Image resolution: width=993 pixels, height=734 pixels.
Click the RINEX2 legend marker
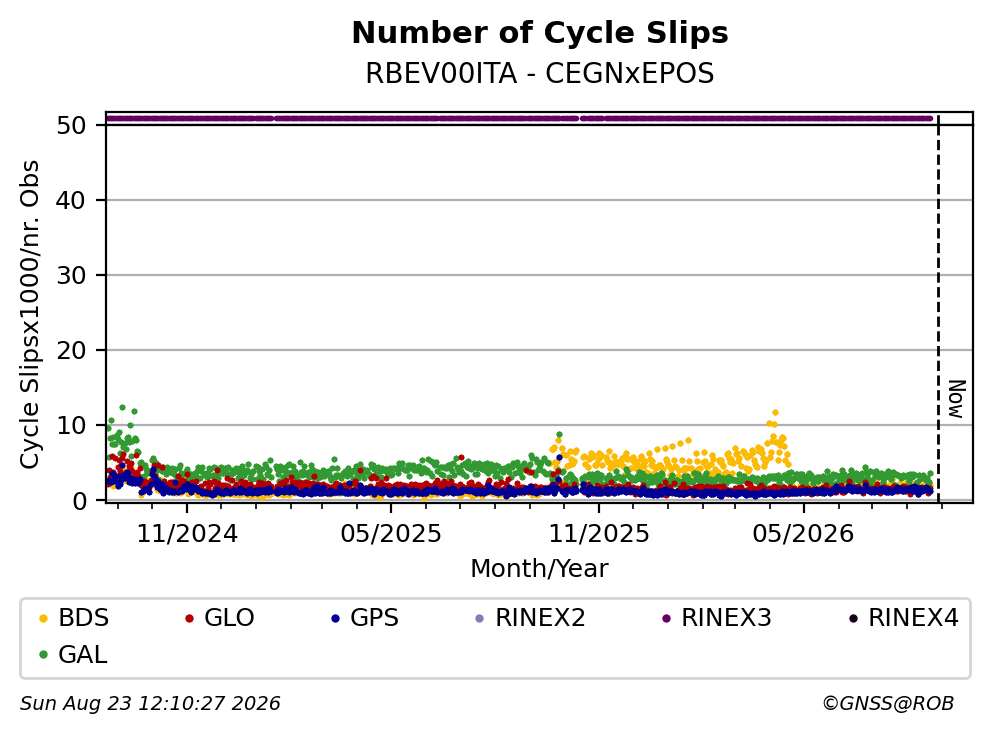point(479,618)
